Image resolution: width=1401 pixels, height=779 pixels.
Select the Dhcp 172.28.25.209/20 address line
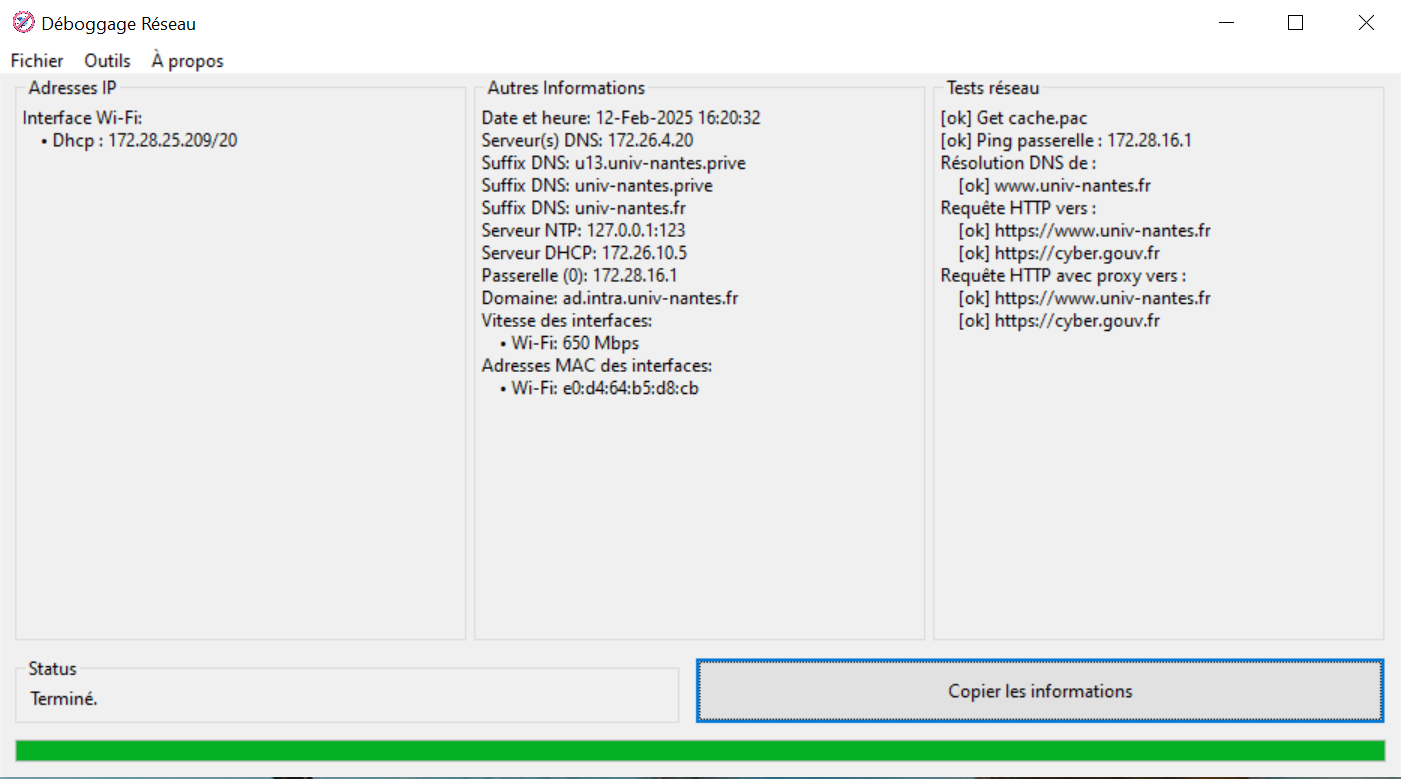139,140
